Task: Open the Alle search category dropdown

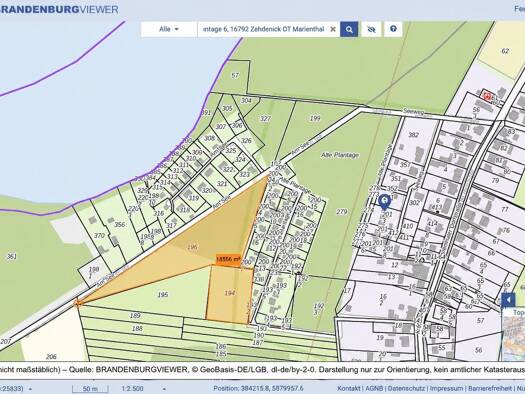Action: click(169, 29)
